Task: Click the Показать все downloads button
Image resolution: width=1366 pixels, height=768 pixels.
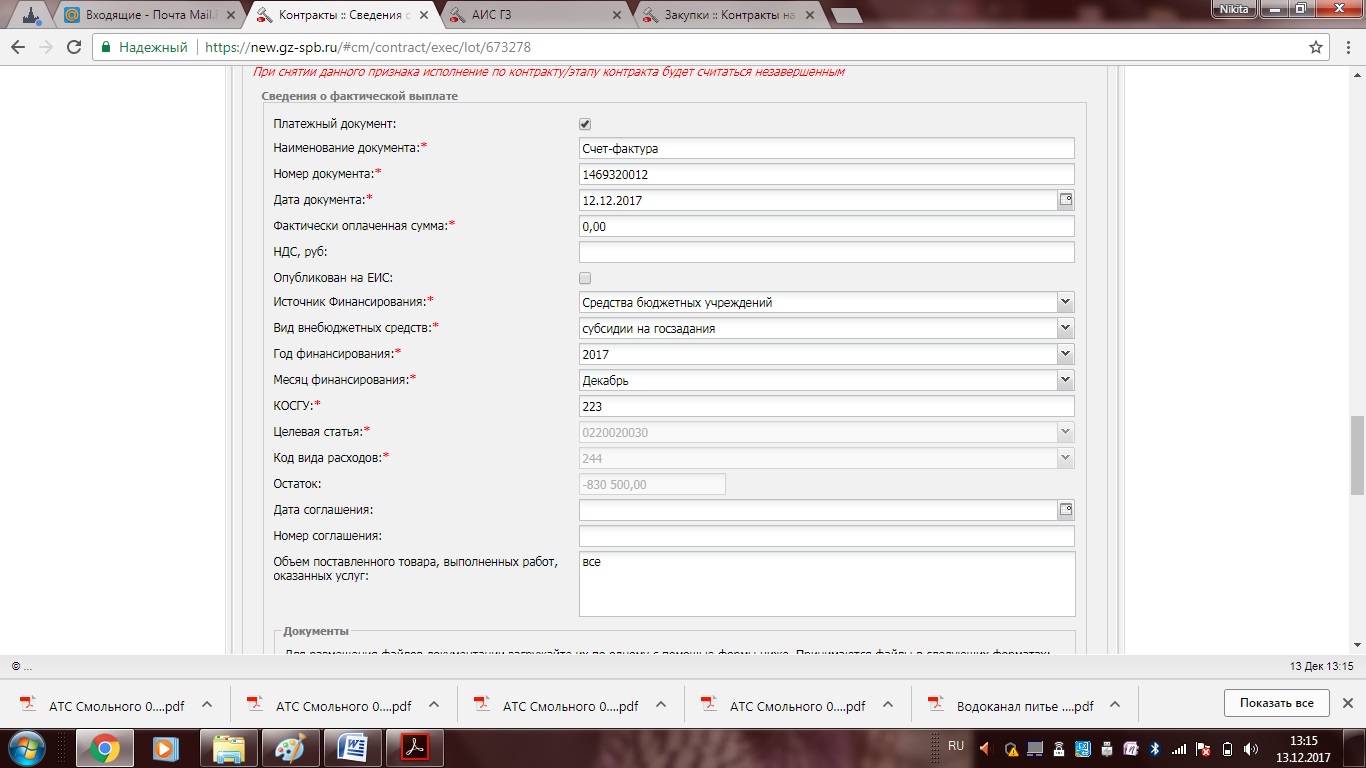Action: (1276, 703)
